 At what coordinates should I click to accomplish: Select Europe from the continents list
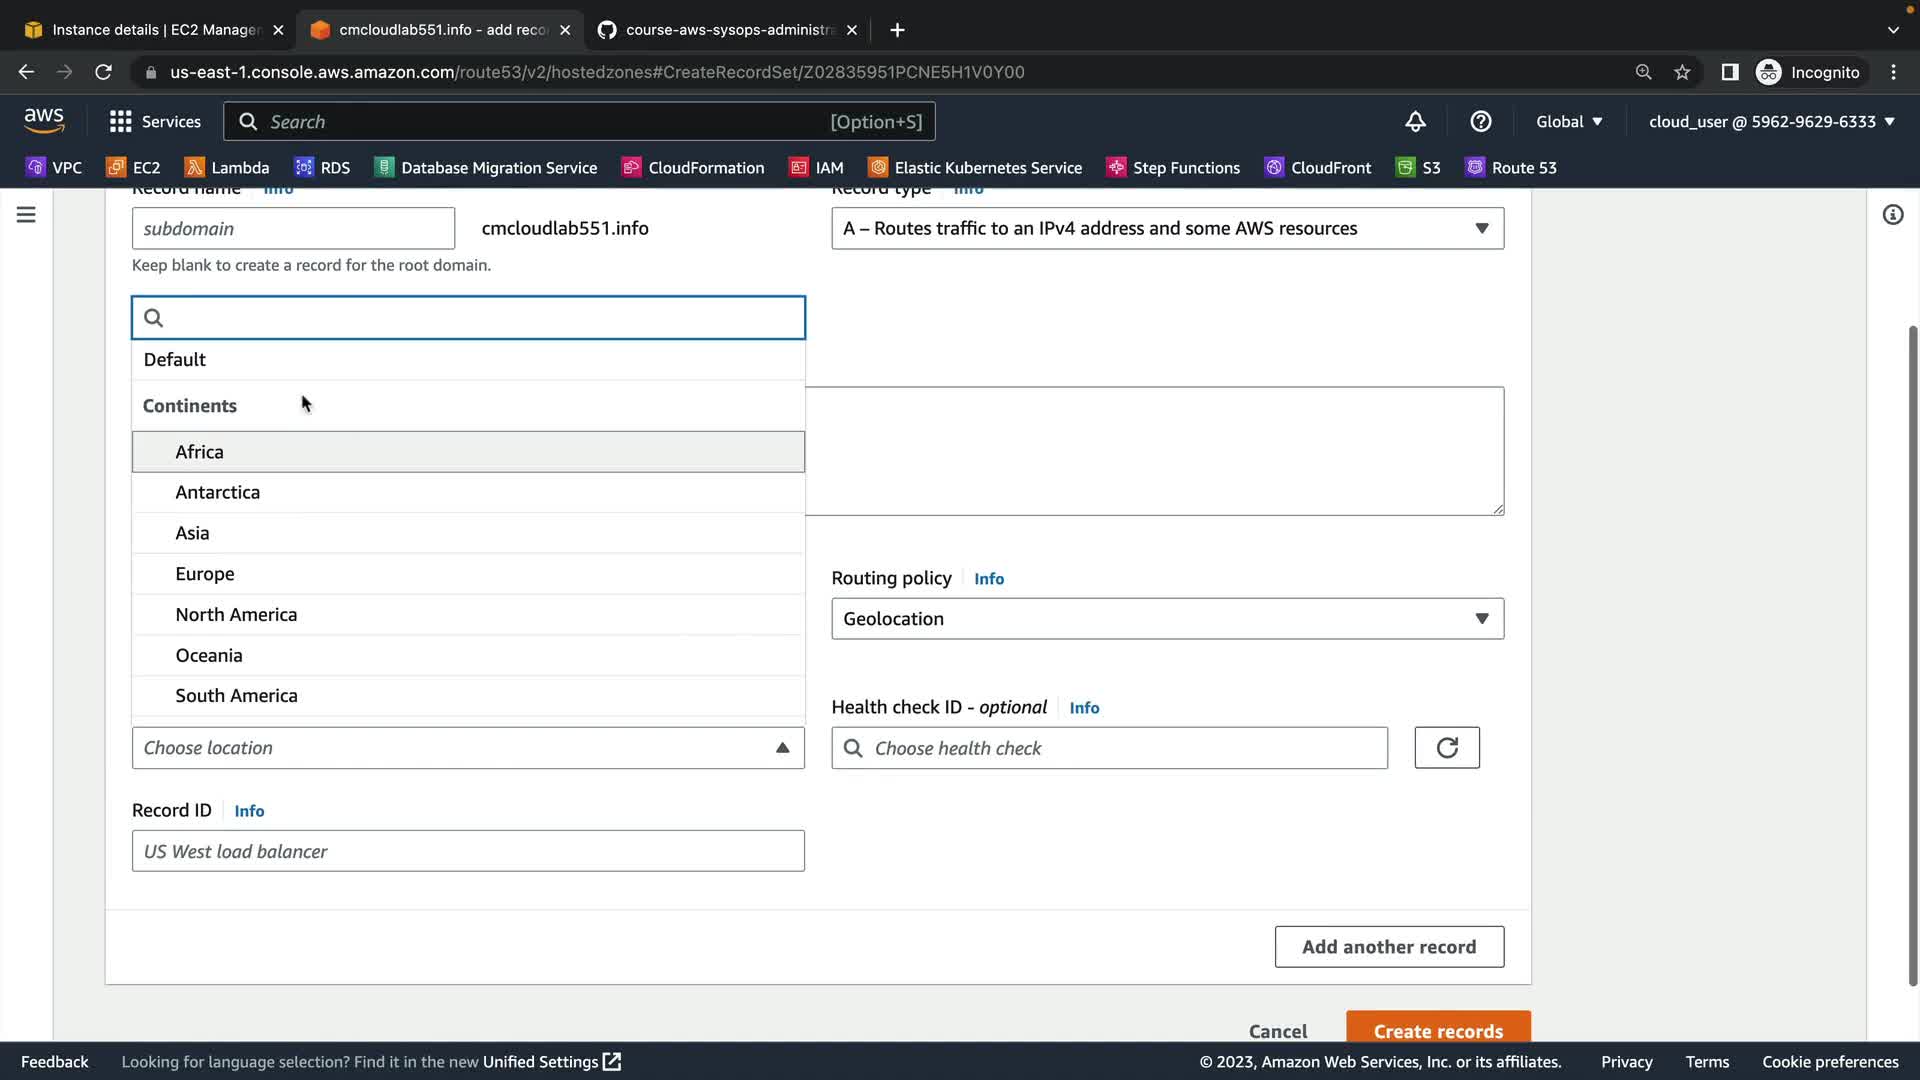205,574
